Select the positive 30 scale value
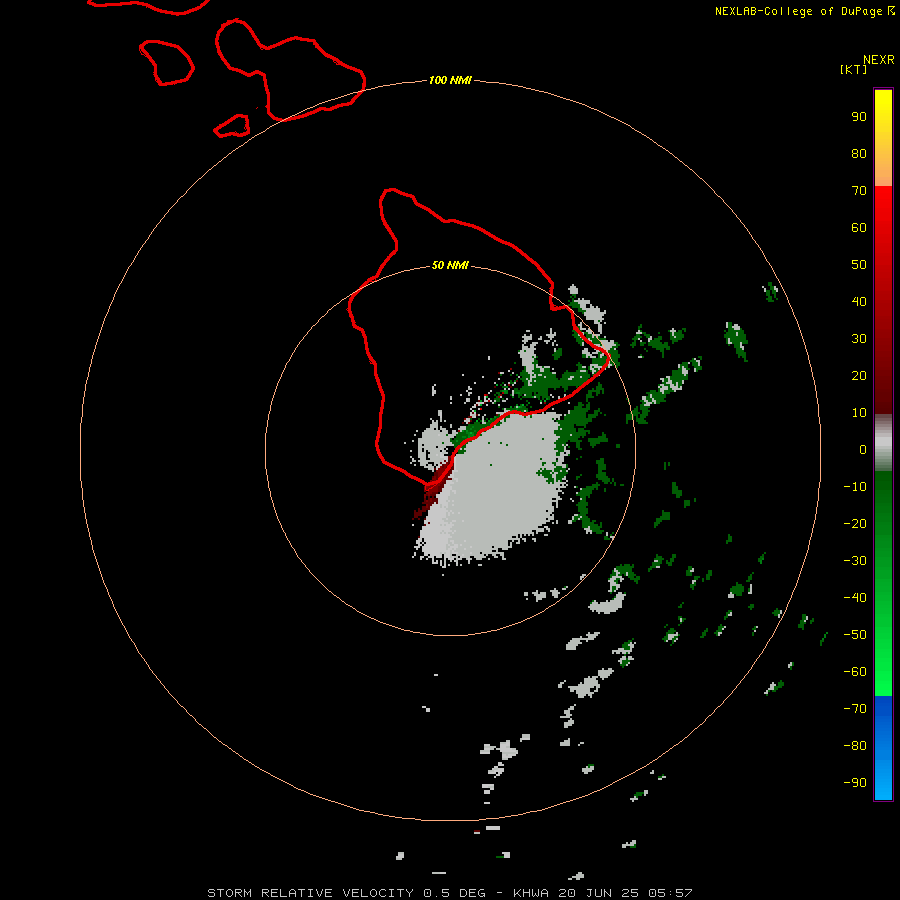This screenshot has height=900, width=900. coord(859,339)
